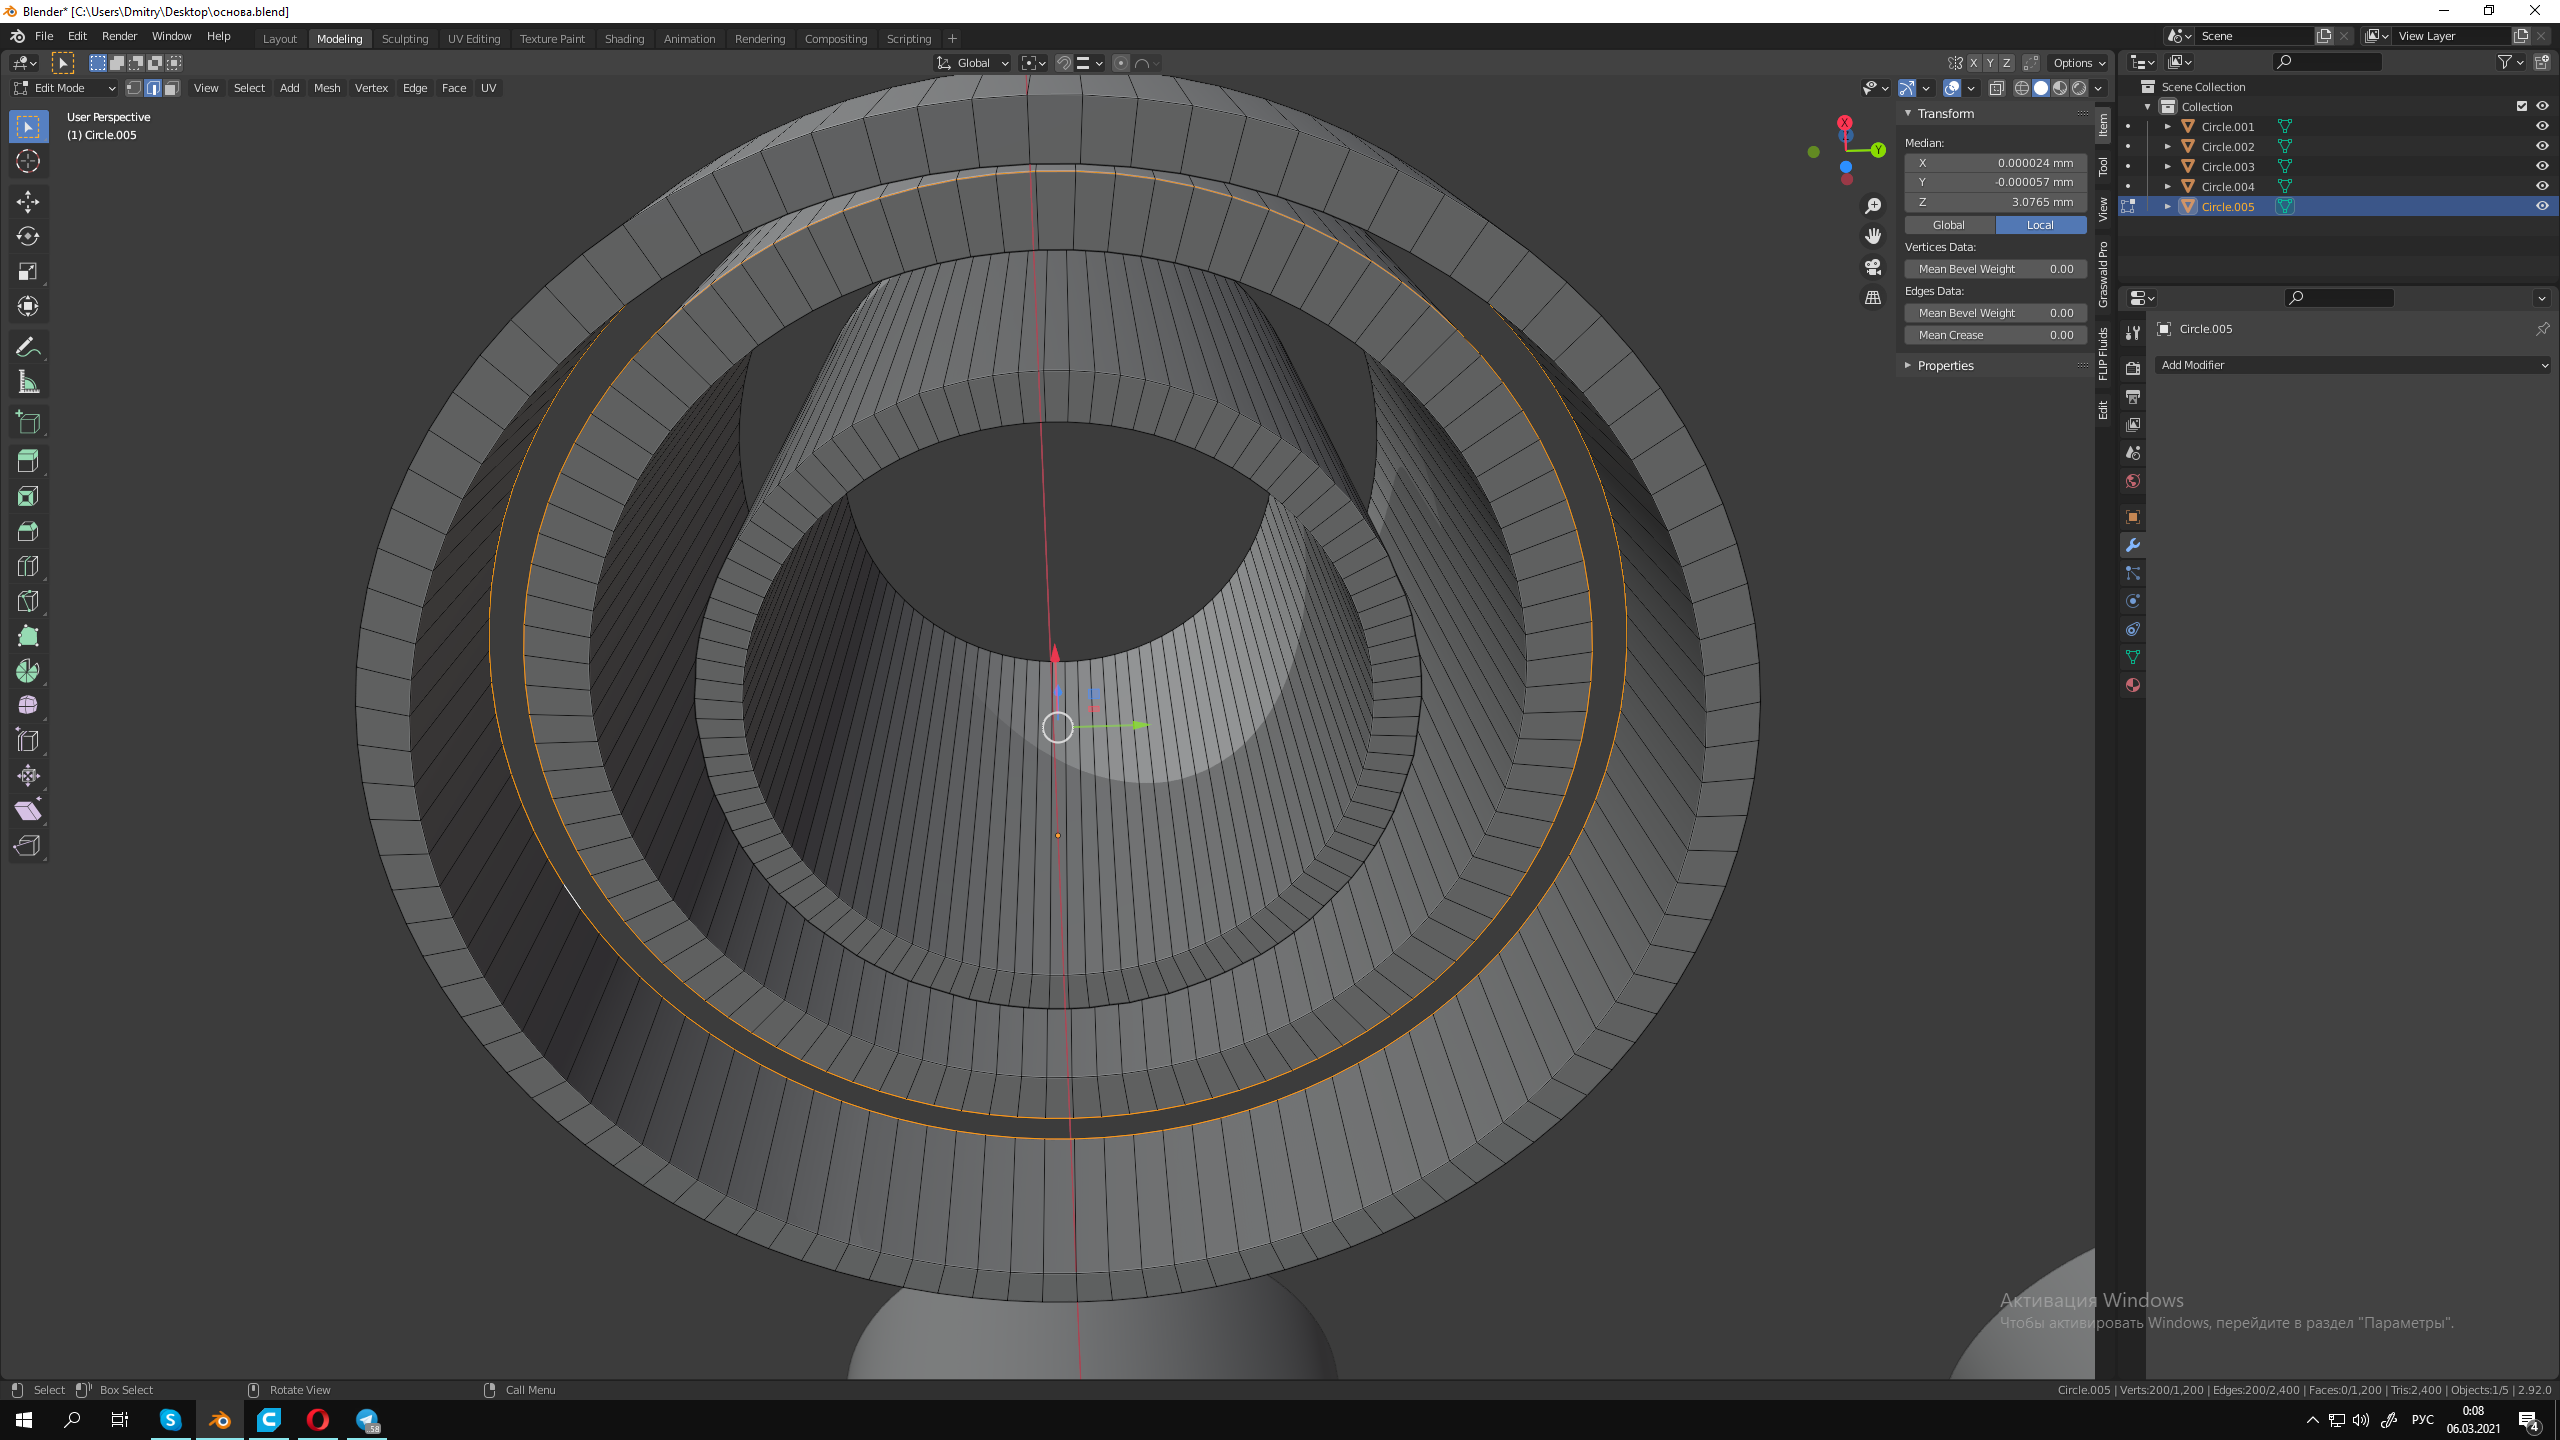
Task: Toggle proportional editing
Action: tap(1121, 63)
